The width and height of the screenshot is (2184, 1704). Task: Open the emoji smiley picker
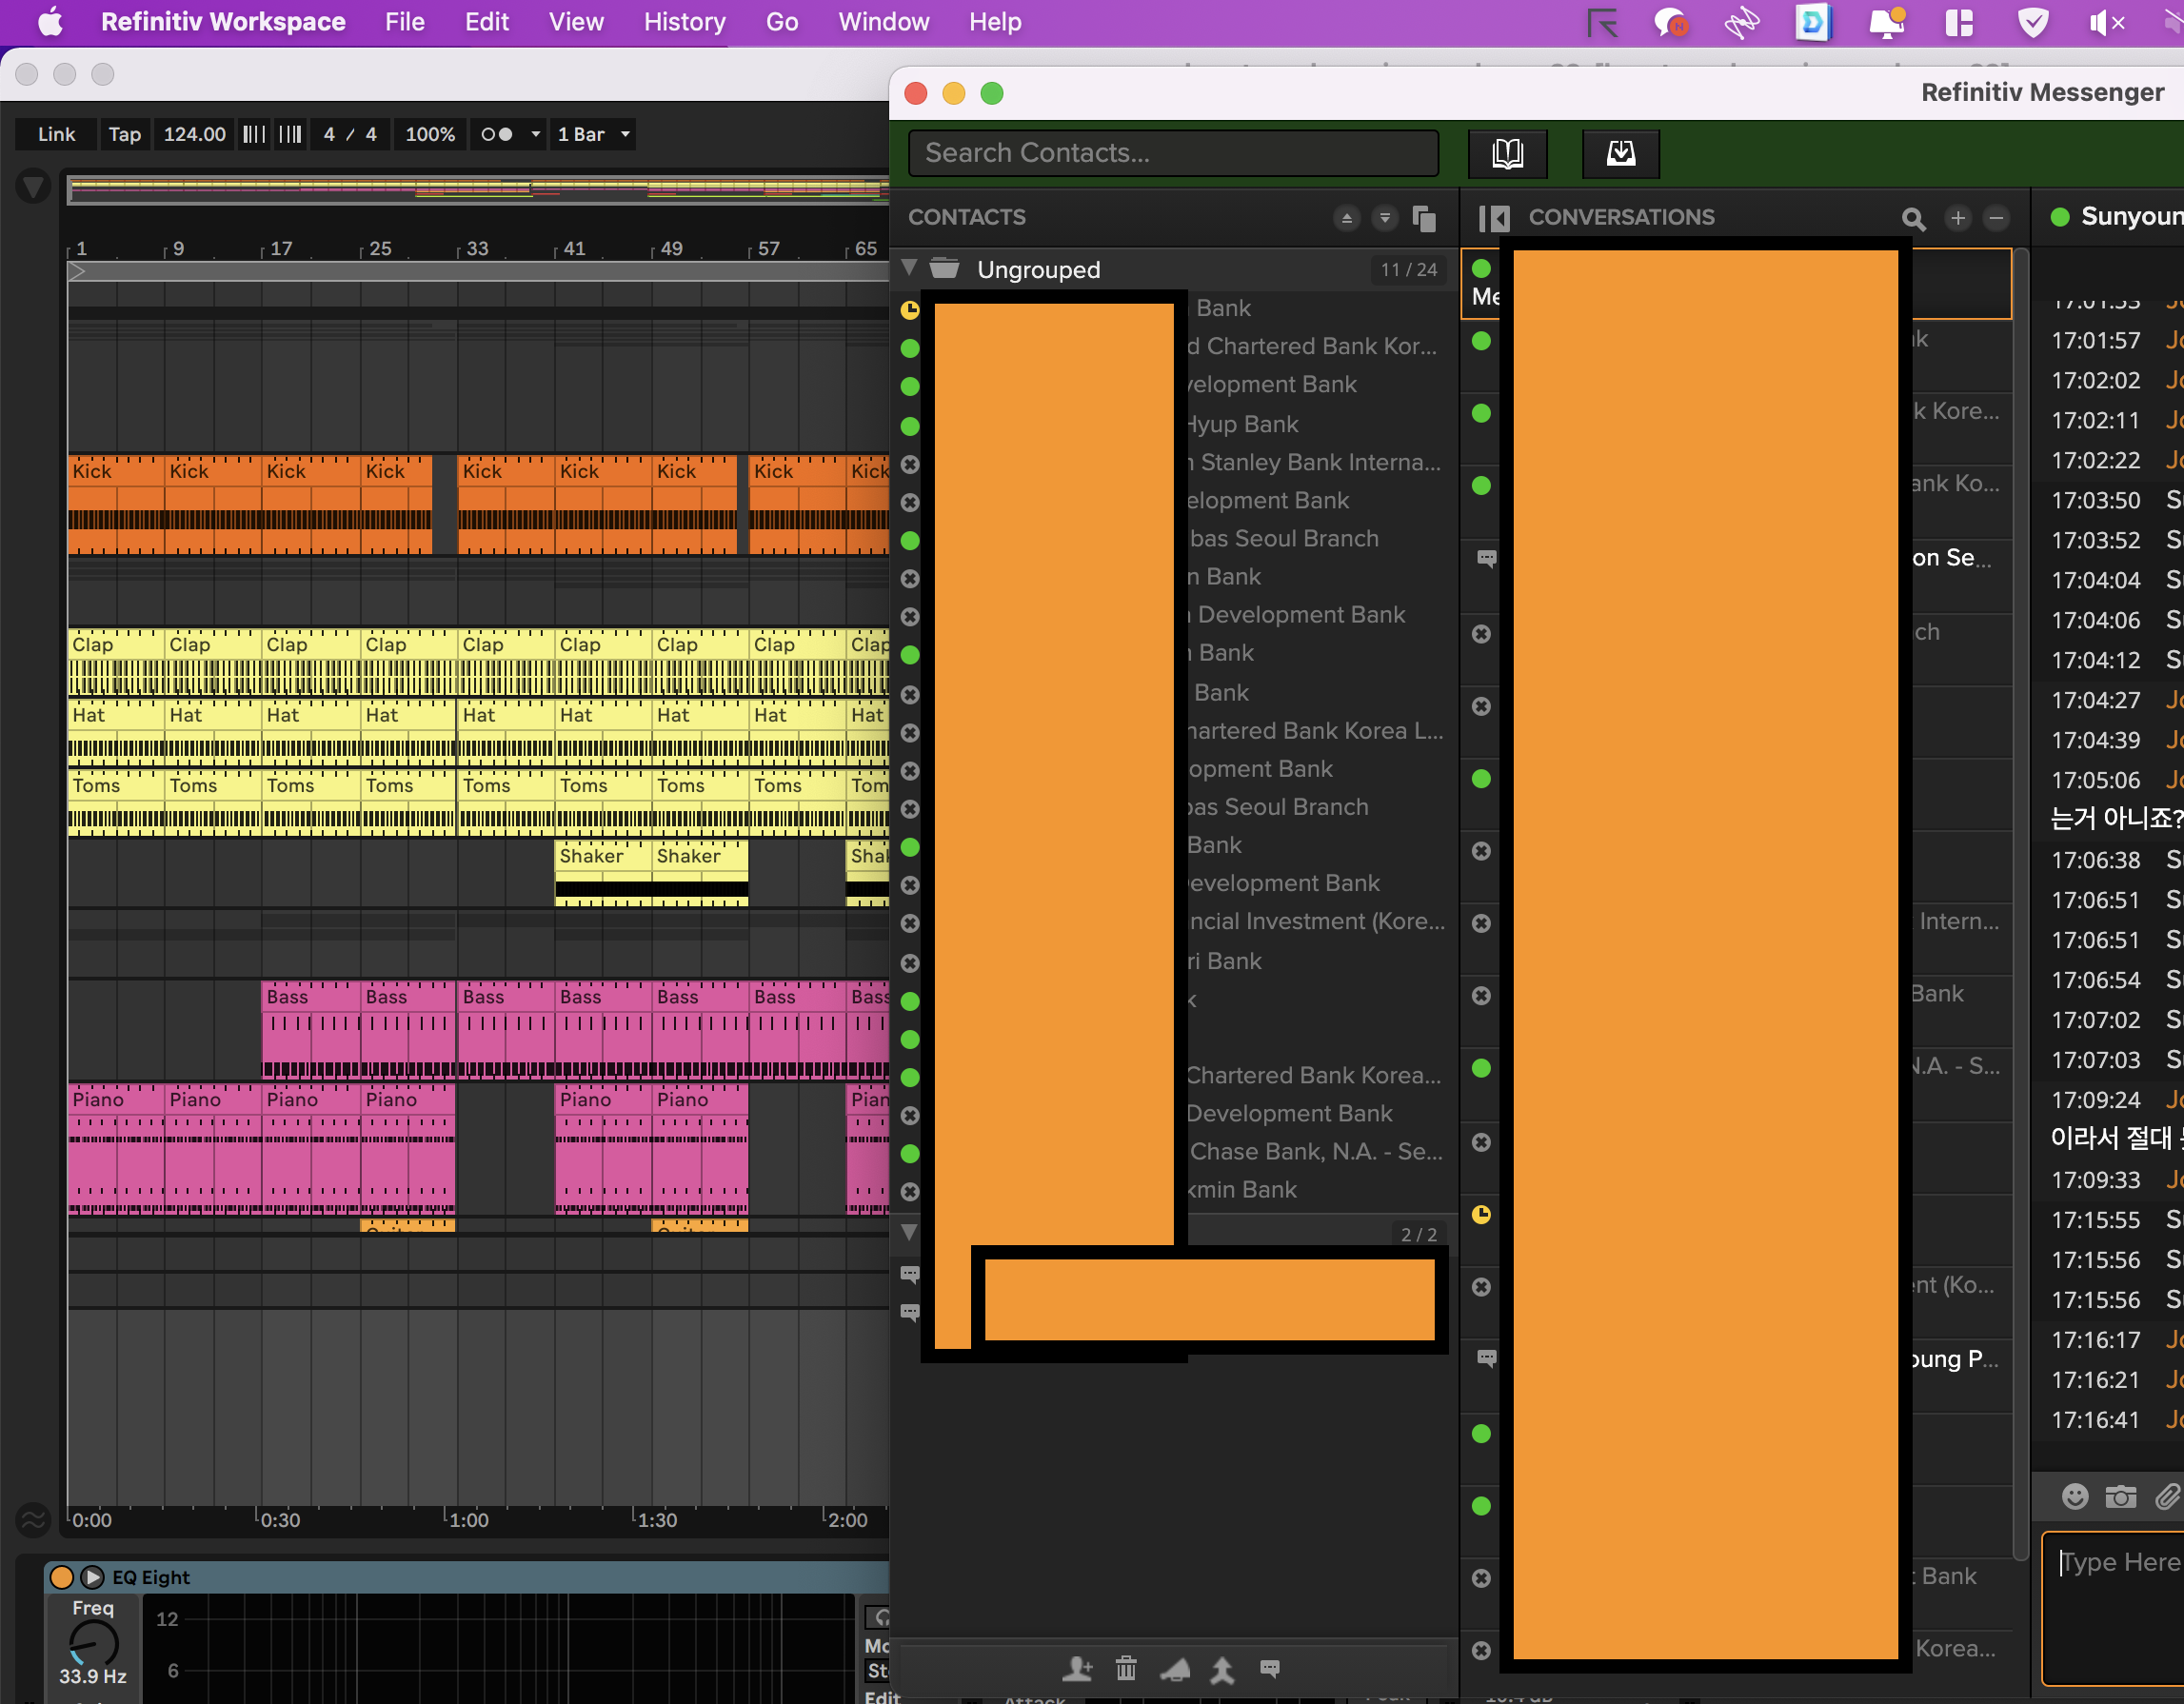point(2075,1496)
